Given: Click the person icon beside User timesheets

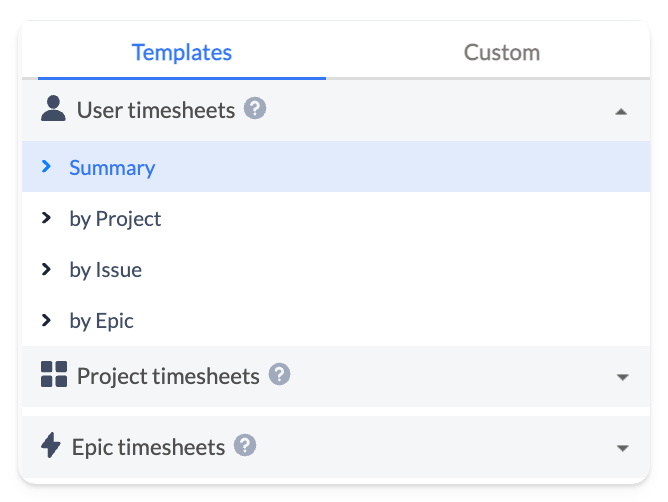Looking at the screenshot, I should (x=53, y=109).
